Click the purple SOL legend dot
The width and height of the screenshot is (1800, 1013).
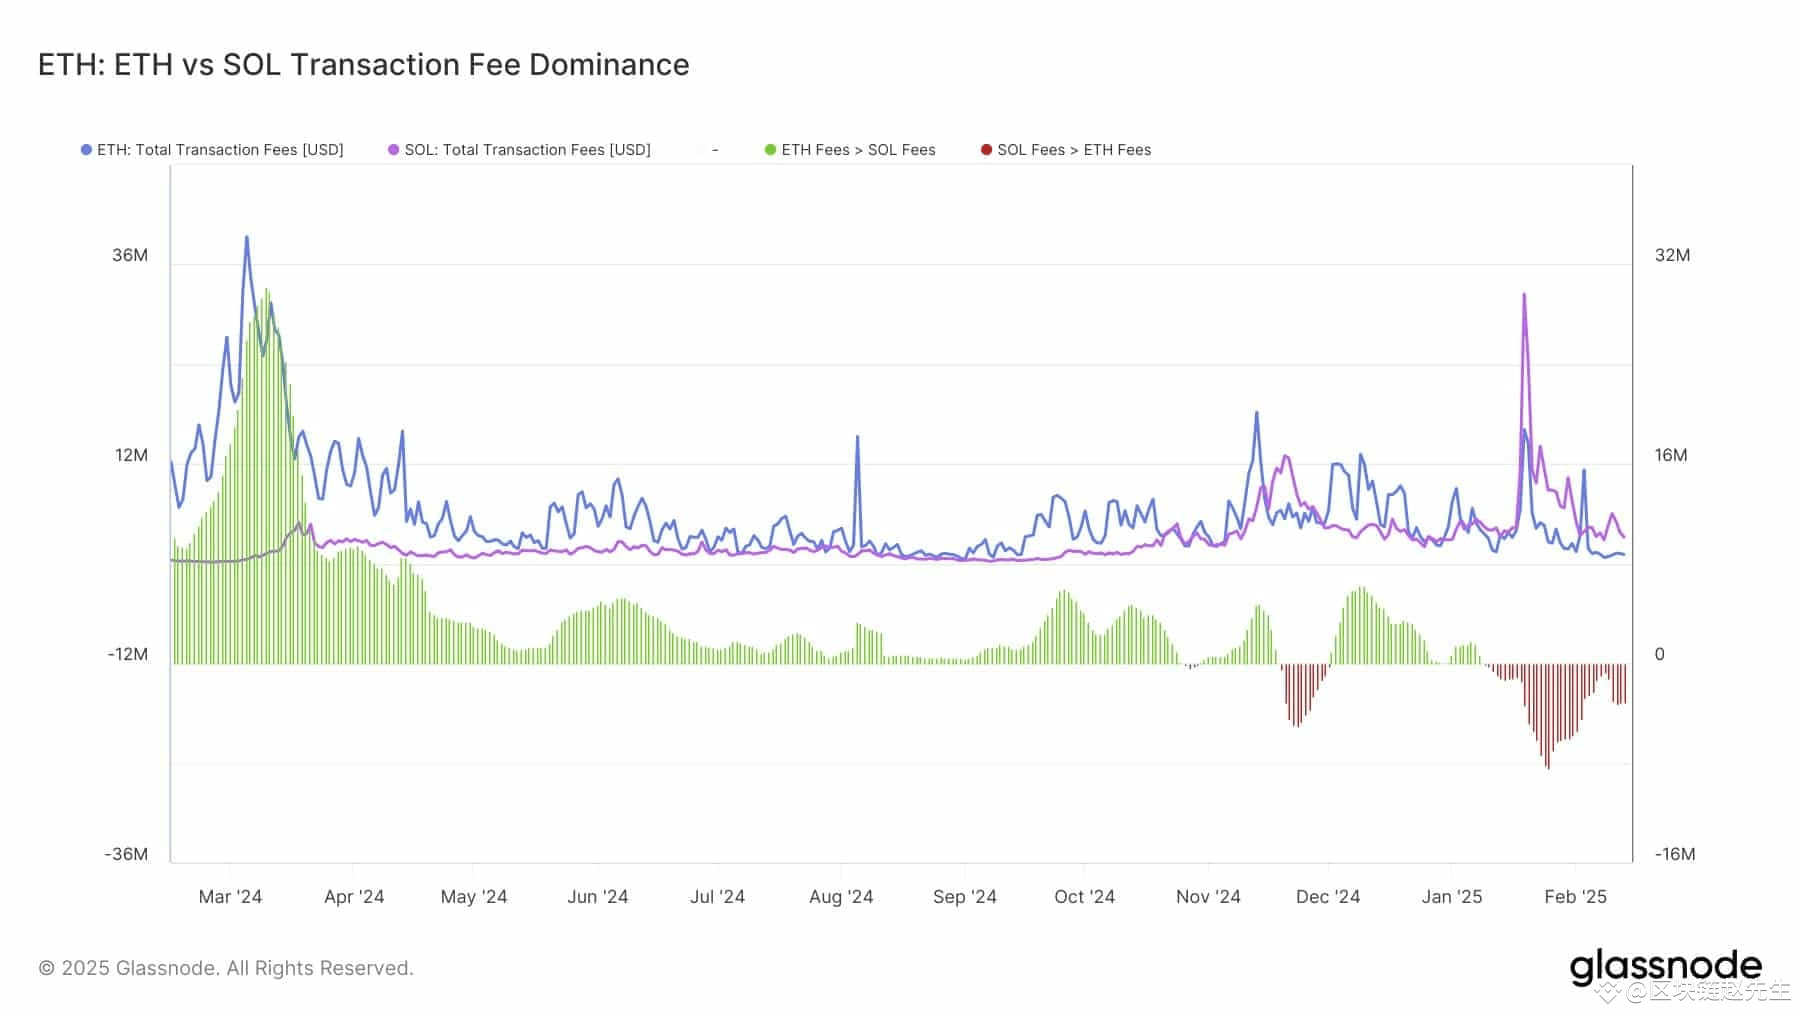point(394,149)
